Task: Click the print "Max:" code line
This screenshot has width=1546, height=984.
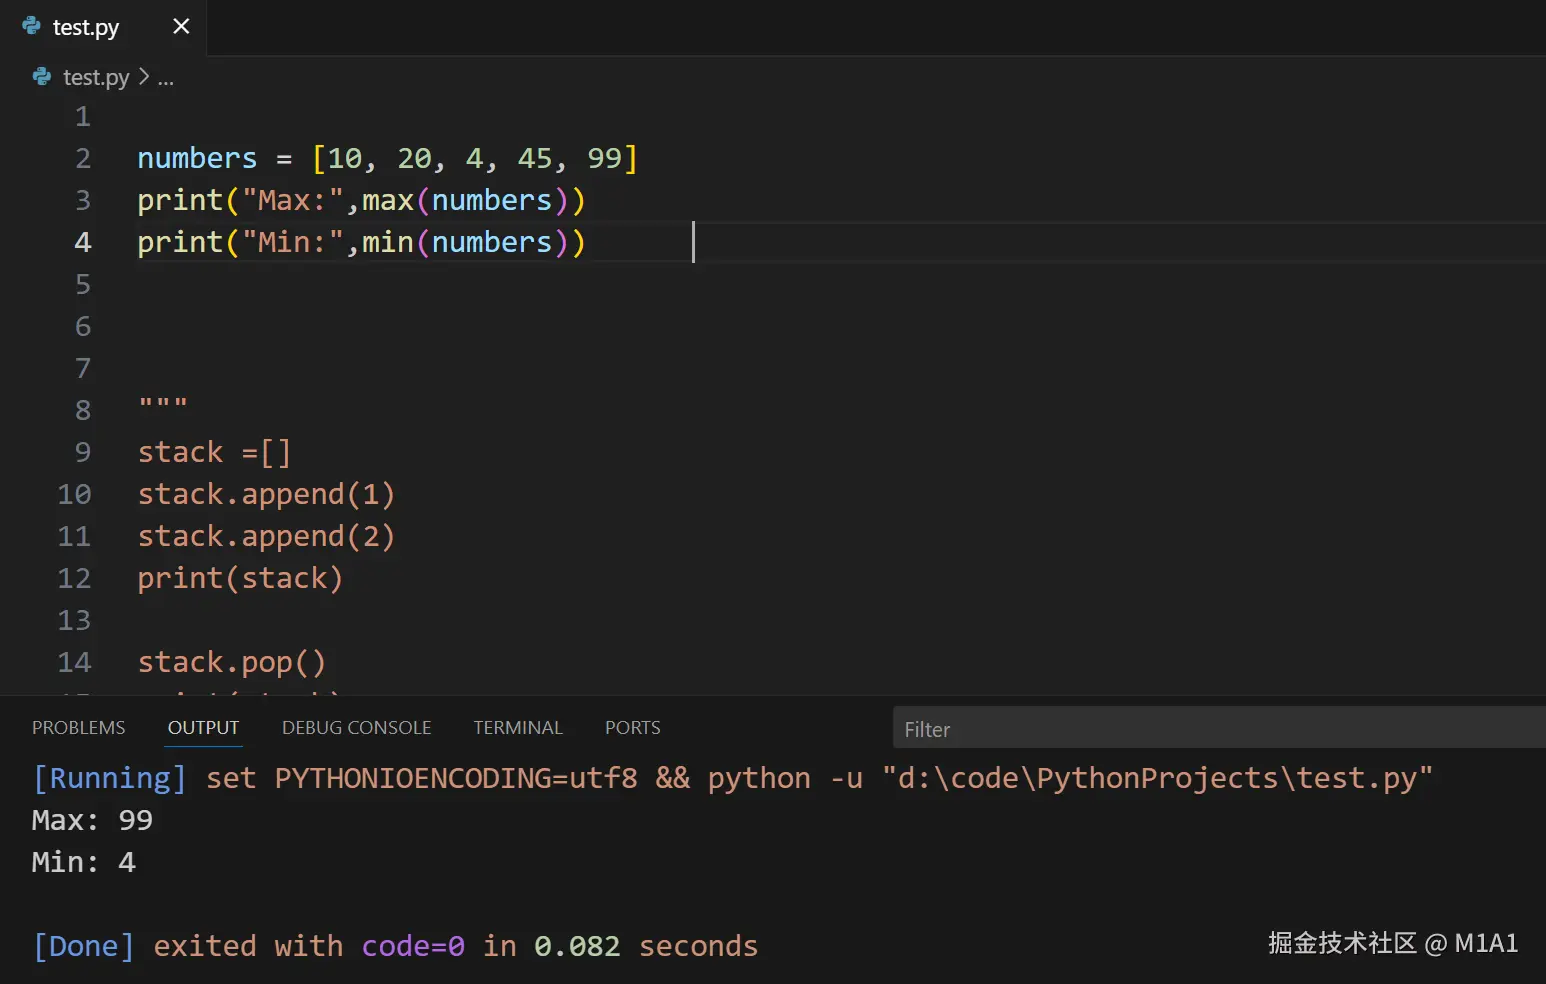Action: pos(361,201)
